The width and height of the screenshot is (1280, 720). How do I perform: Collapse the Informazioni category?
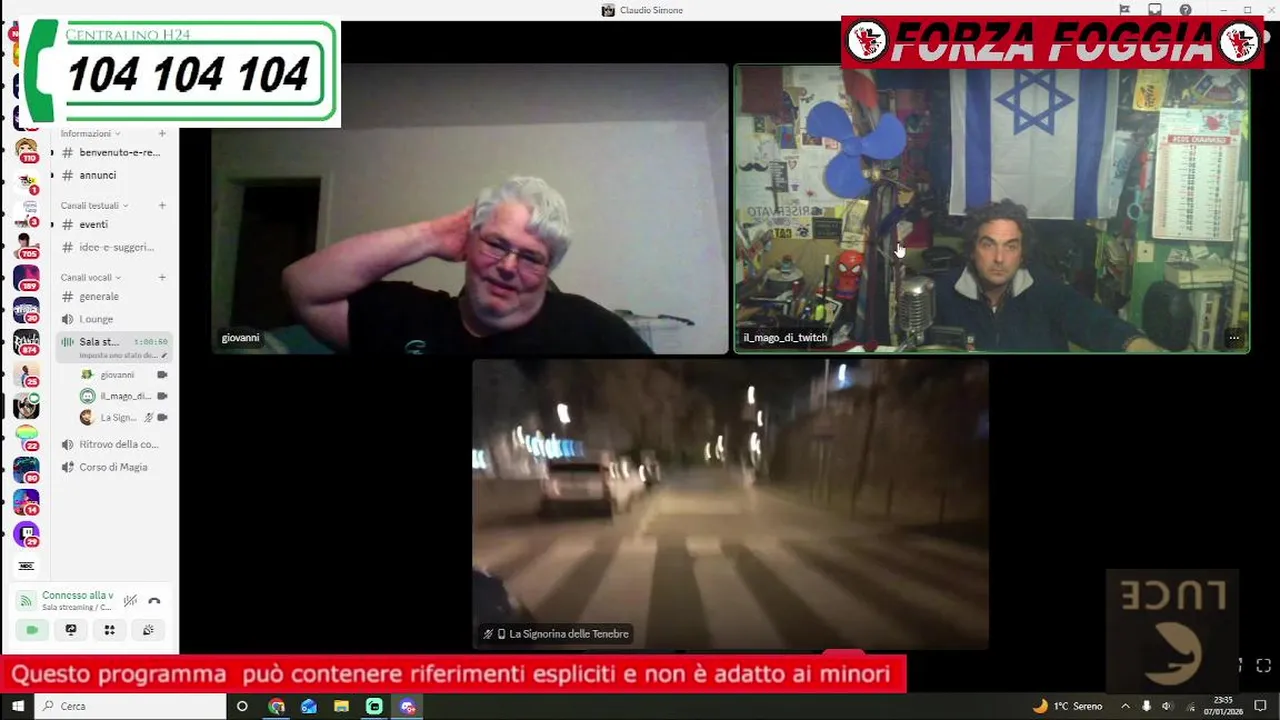click(x=90, y=133)
